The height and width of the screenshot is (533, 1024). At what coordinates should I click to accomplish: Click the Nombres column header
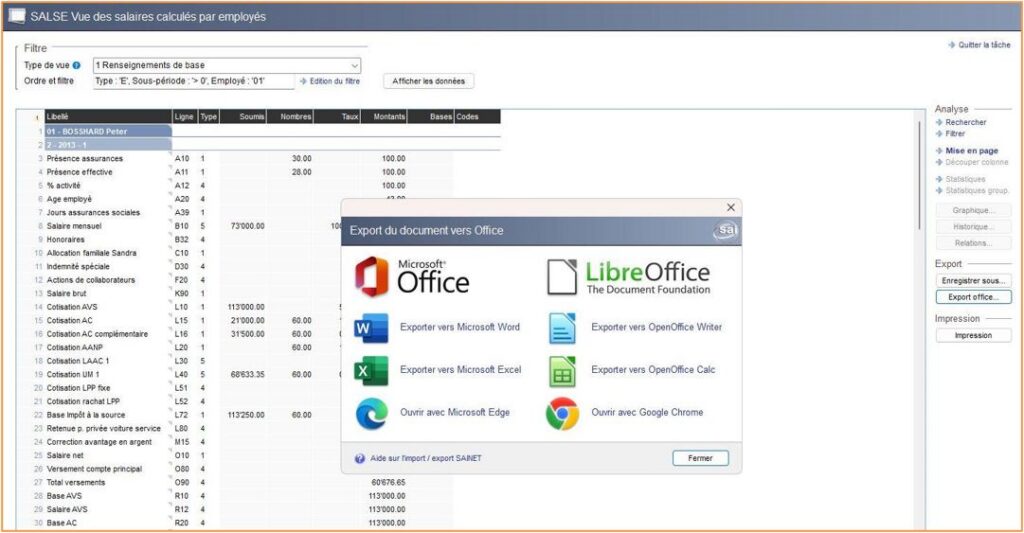(x=291, y=117)
